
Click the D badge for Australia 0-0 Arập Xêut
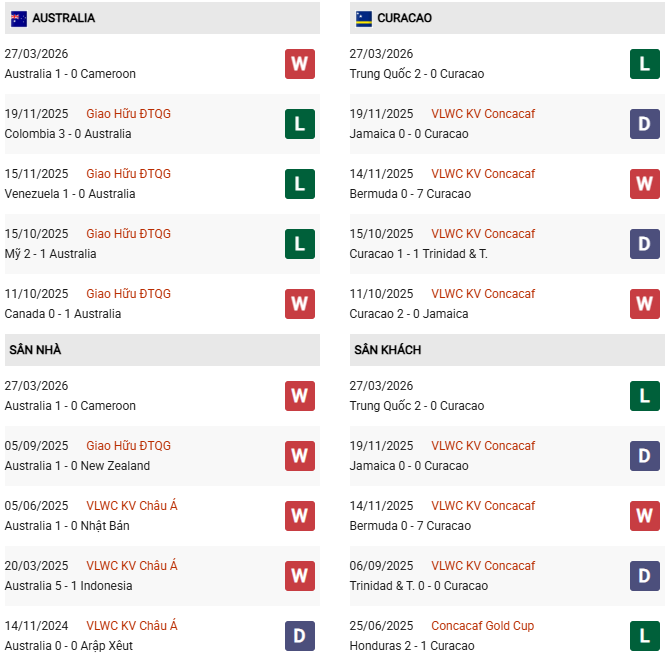click(x=300, y=636)
